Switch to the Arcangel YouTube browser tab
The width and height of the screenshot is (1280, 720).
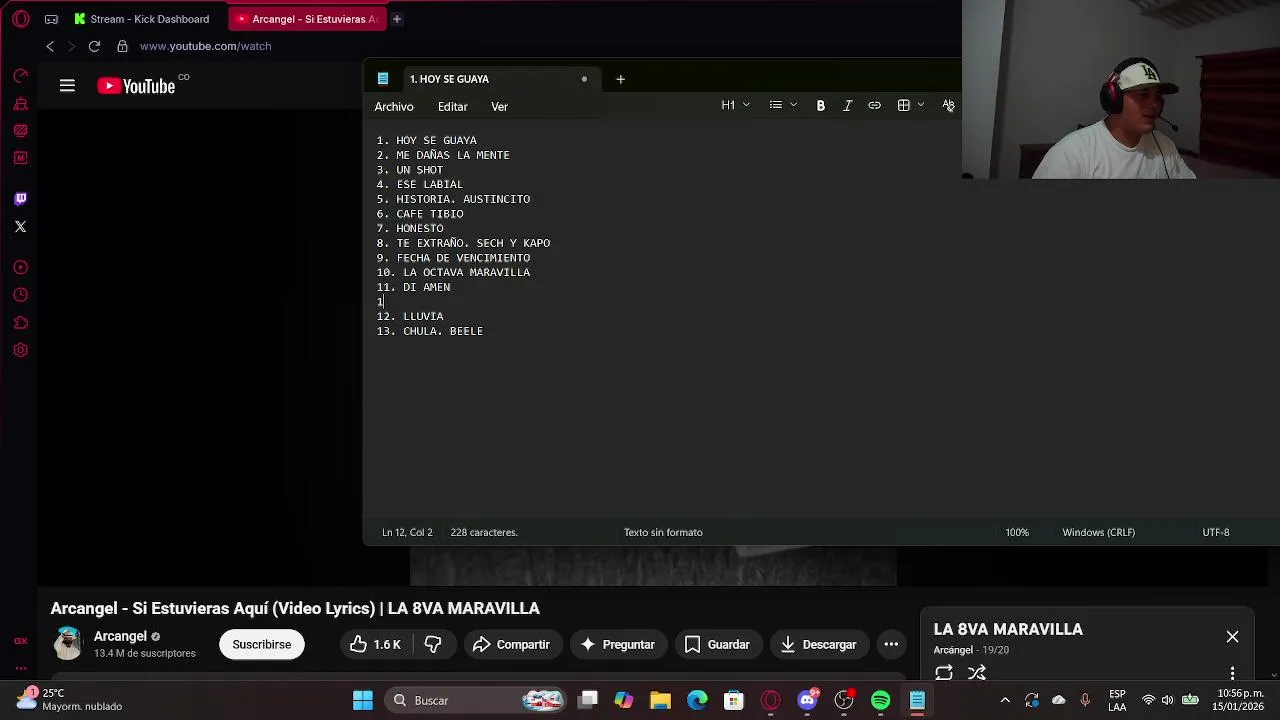point(305,19)
